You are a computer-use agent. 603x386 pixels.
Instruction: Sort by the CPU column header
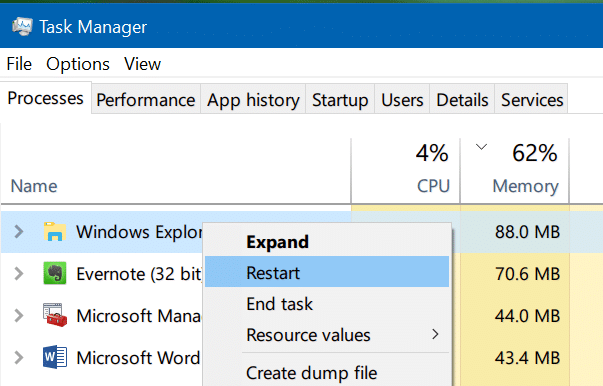click(x=433, y=186)
